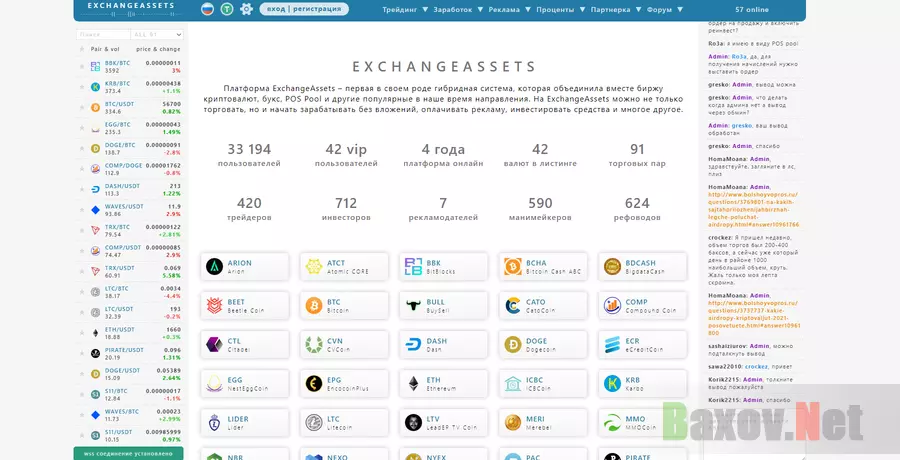
Task: Click the DASH card logo
Action: coord(413,345)
